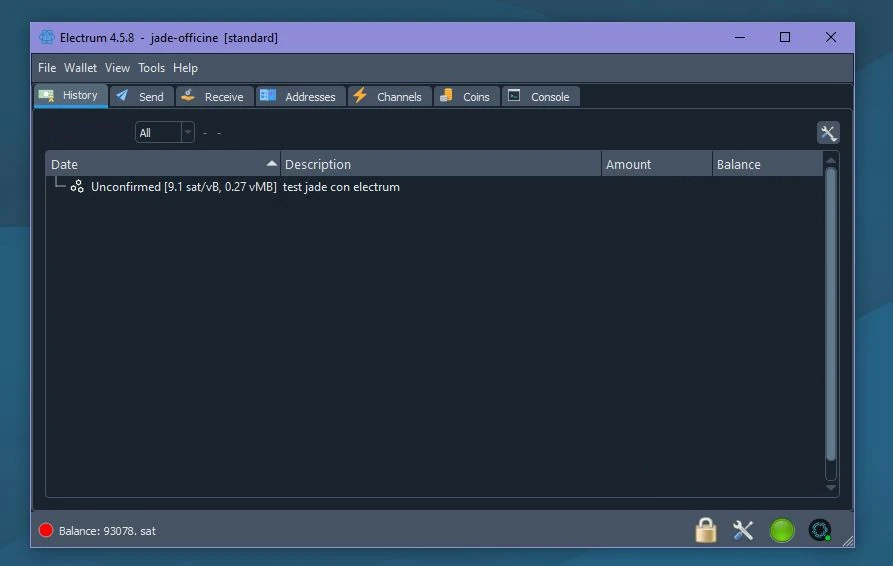Click the Jade hardware wallet status icon
The width and height of the screenshot is (893, 566).
(x=820, y=530)
